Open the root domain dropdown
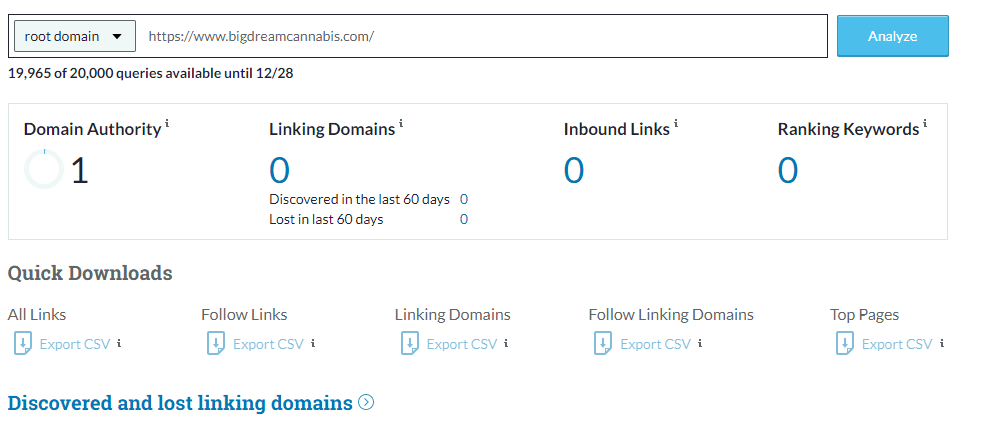 point(75,36)
